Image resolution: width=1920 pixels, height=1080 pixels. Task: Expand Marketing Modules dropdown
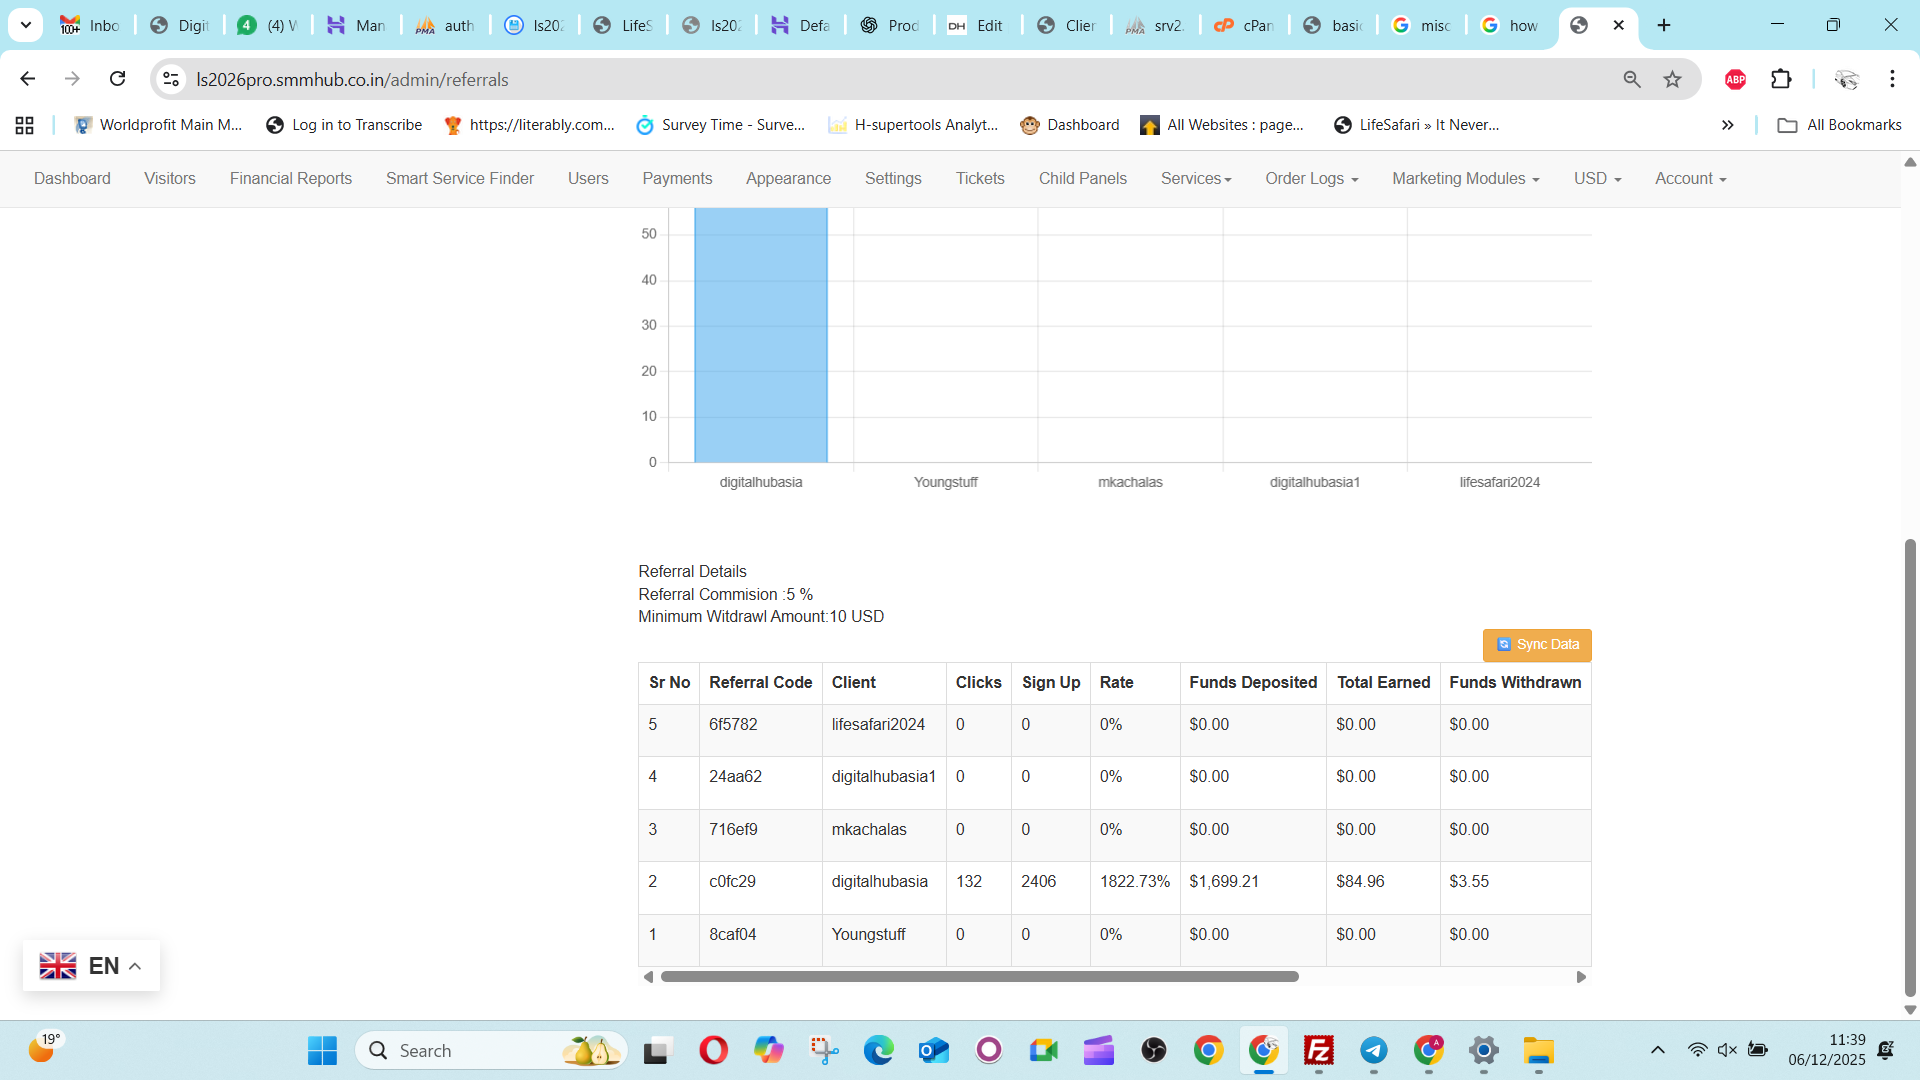pyautogui.click(x=1465, y=178)
